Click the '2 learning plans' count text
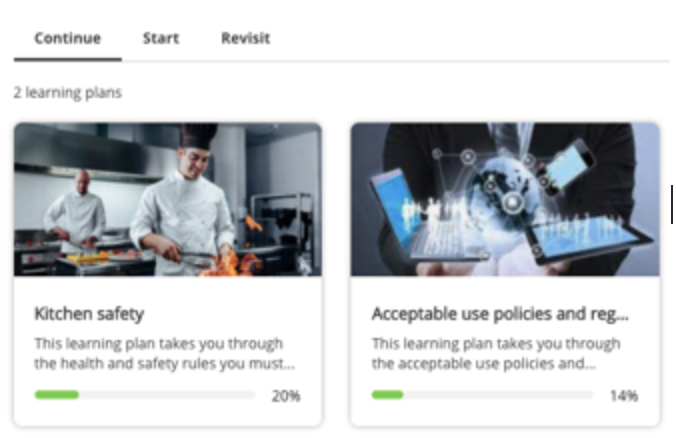The width and height of the screenshot is (676, 438). 67,93
